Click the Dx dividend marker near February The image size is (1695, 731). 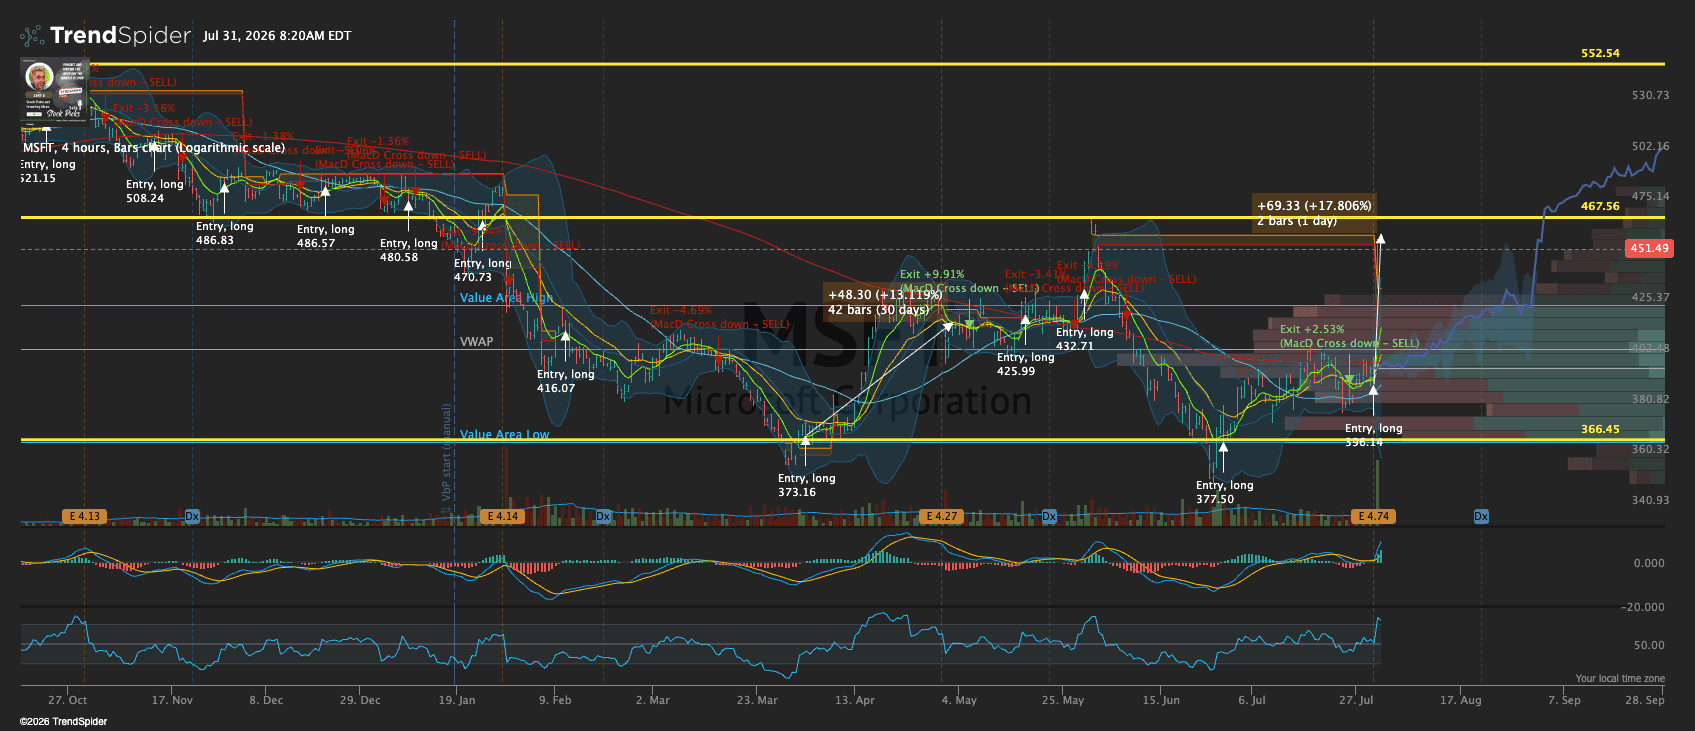[x=604, y=517]
